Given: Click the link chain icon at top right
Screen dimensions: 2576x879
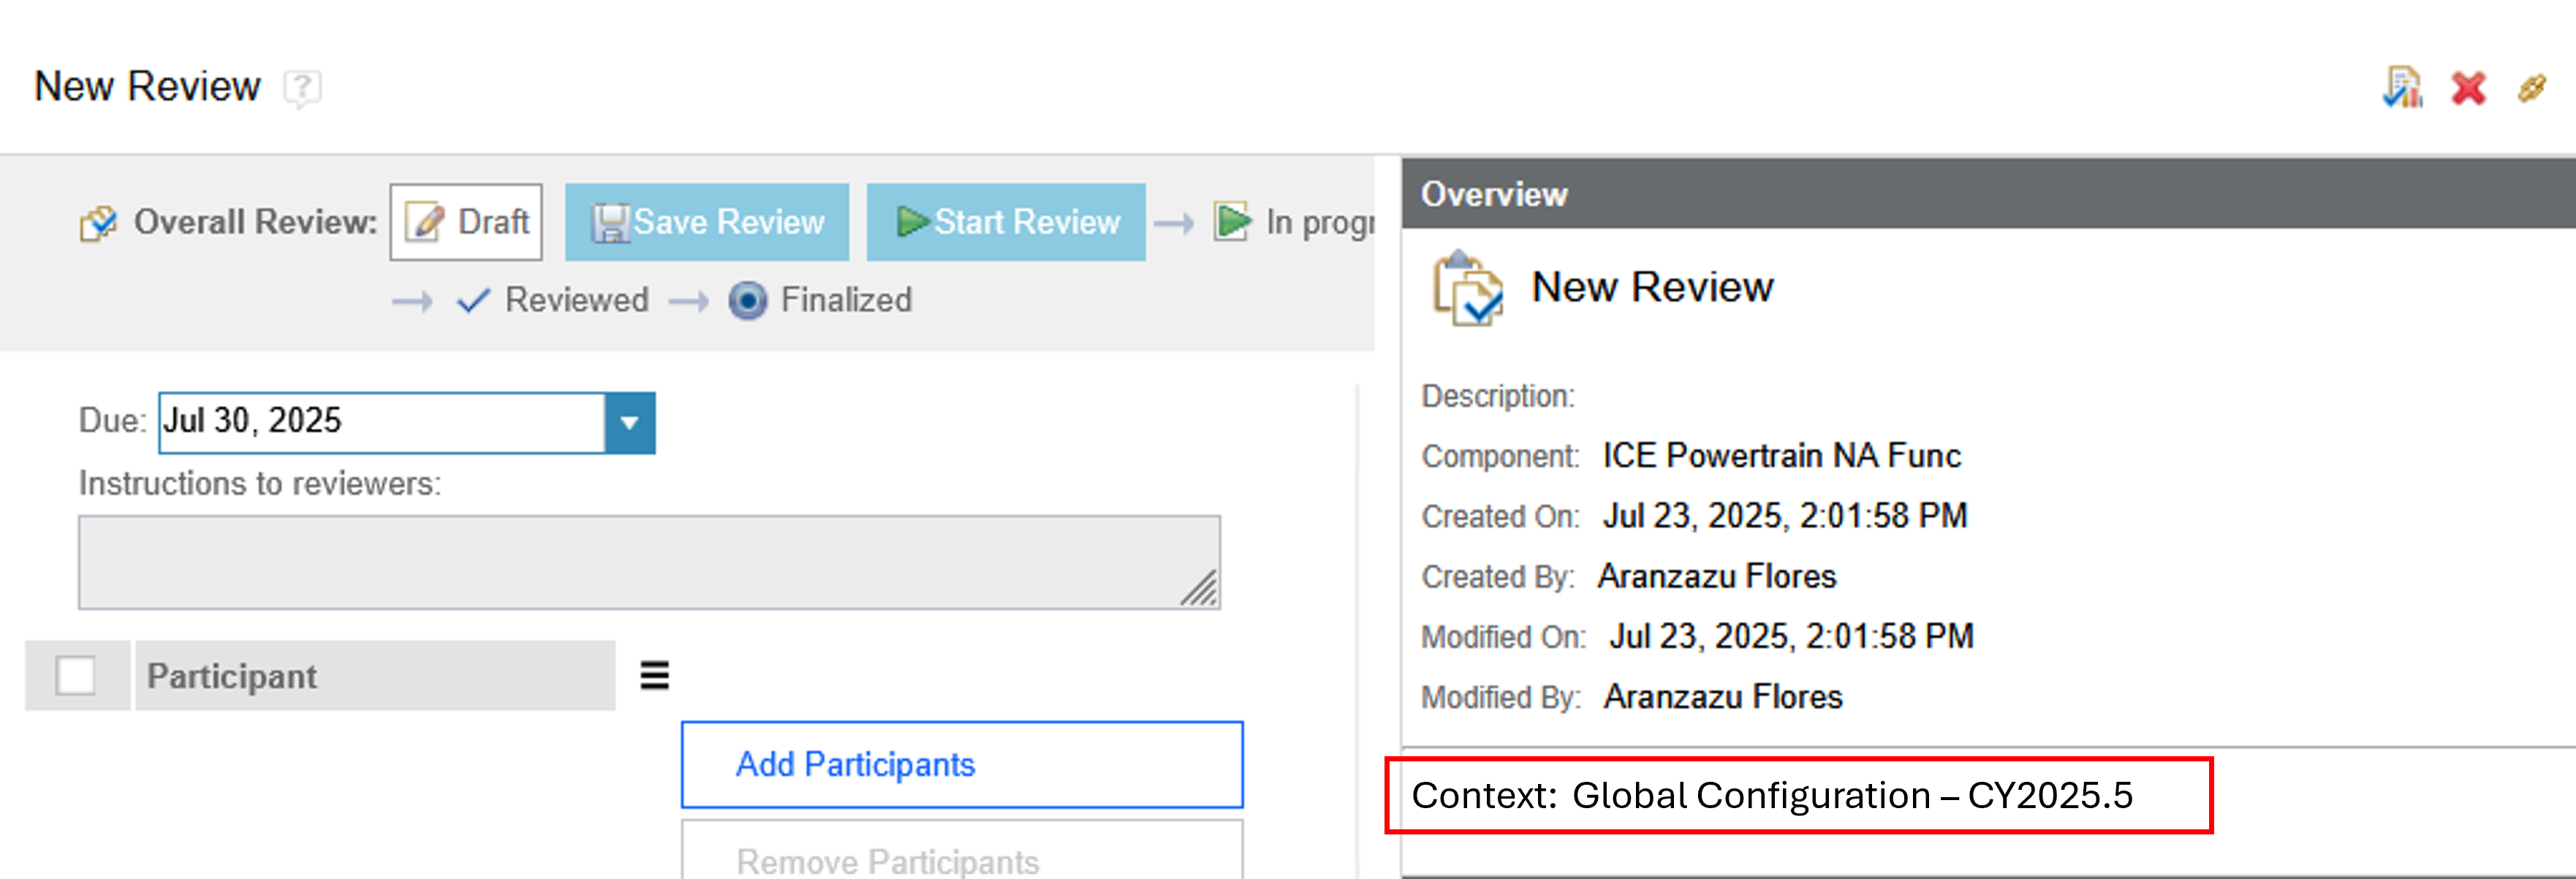Looking at the screenshot, I should 2532,88.
